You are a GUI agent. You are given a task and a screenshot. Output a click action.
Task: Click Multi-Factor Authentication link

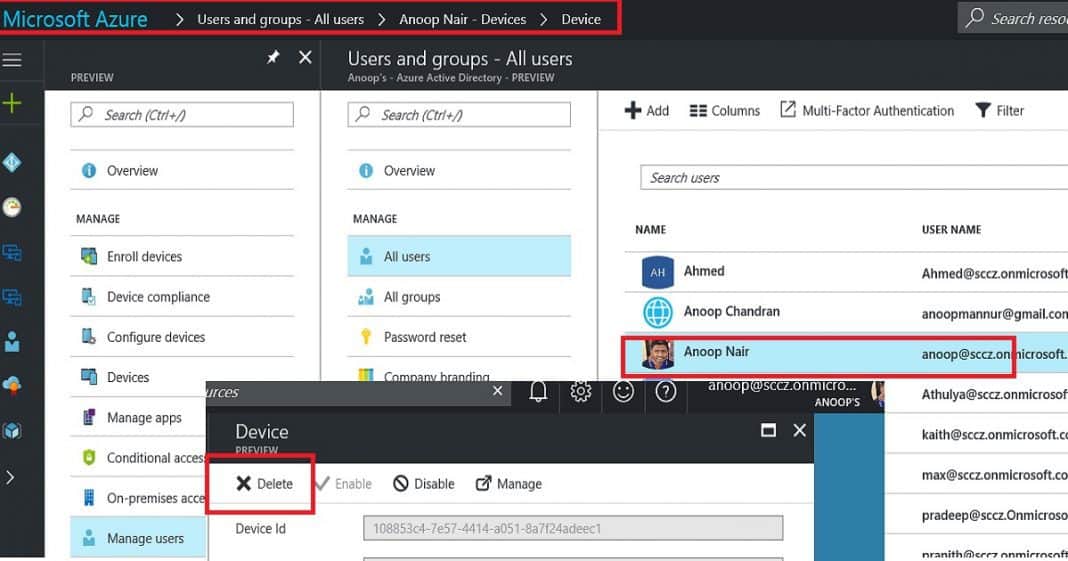[867, 111]
